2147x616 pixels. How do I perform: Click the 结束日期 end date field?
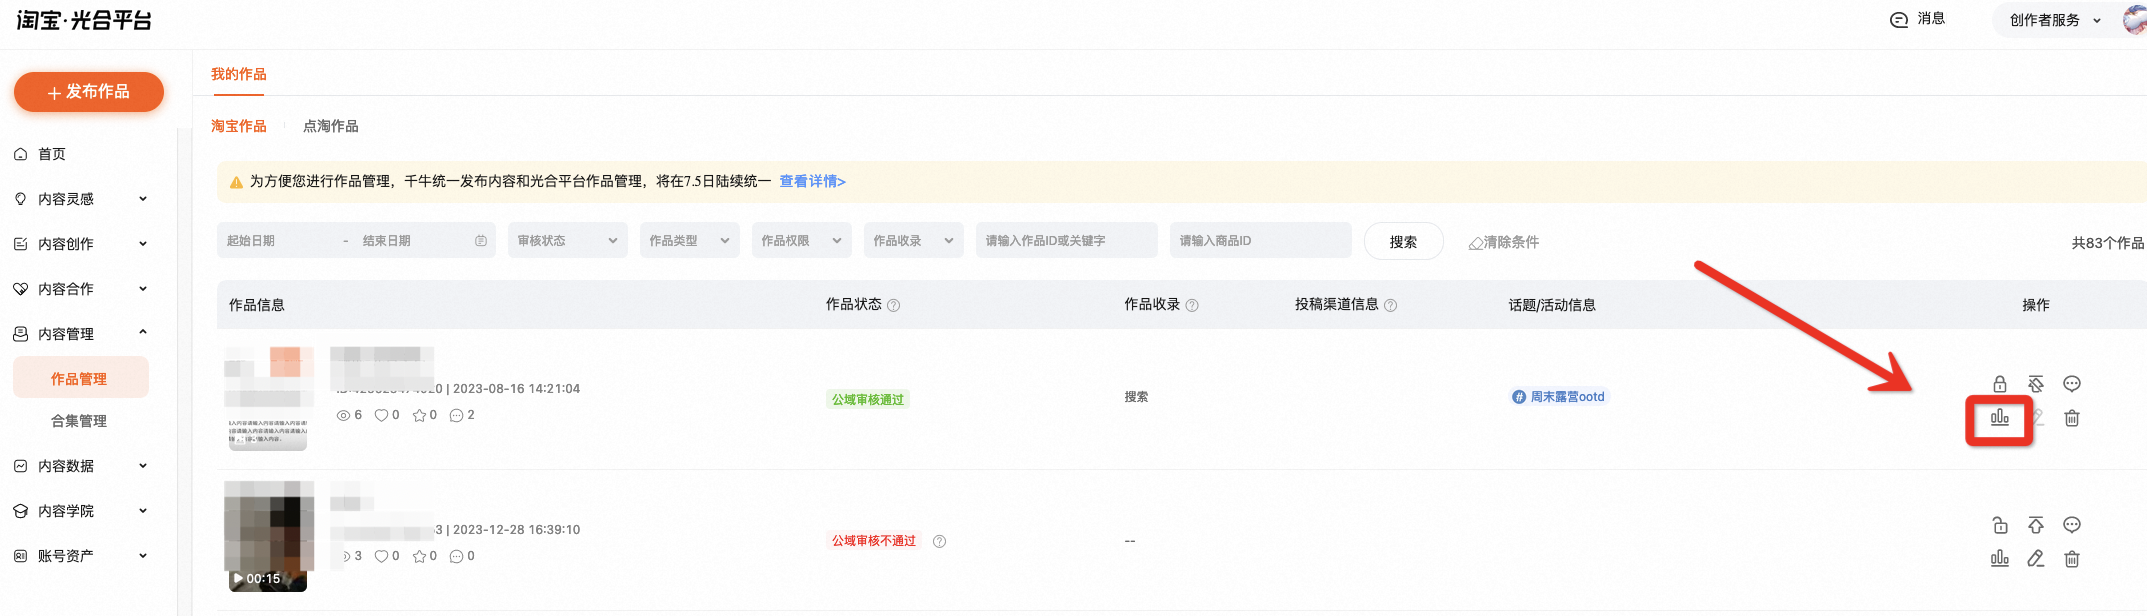410,241
